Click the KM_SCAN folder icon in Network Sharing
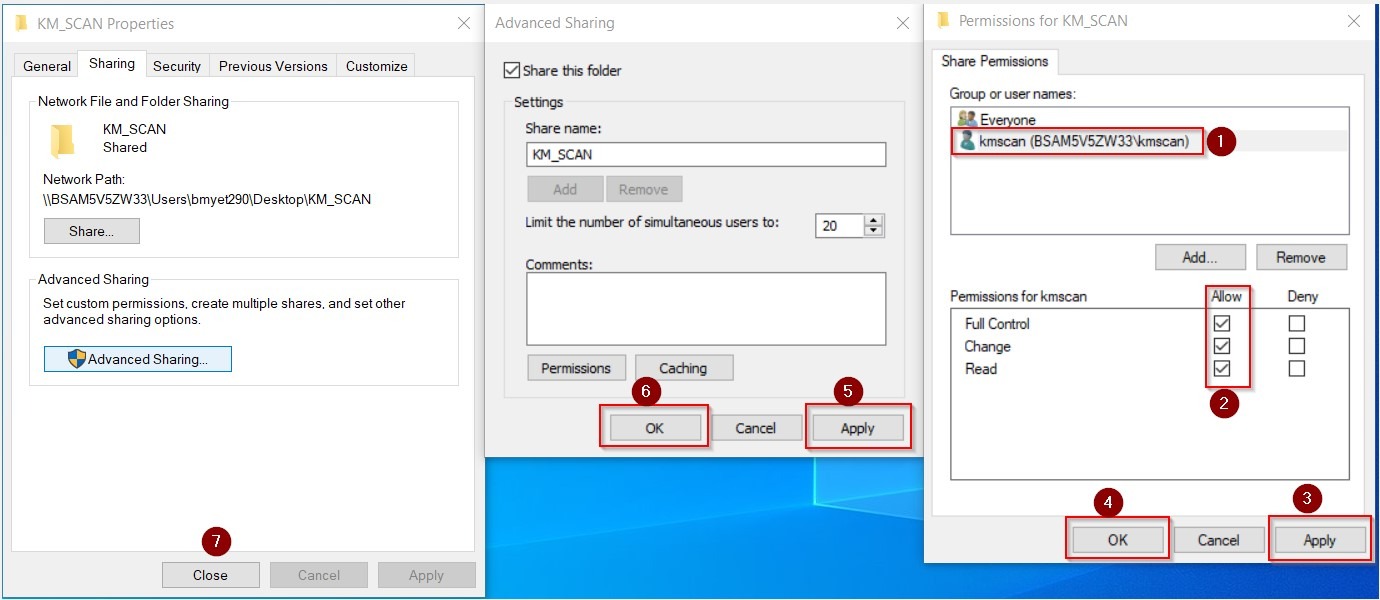 (x=63, y=141)
